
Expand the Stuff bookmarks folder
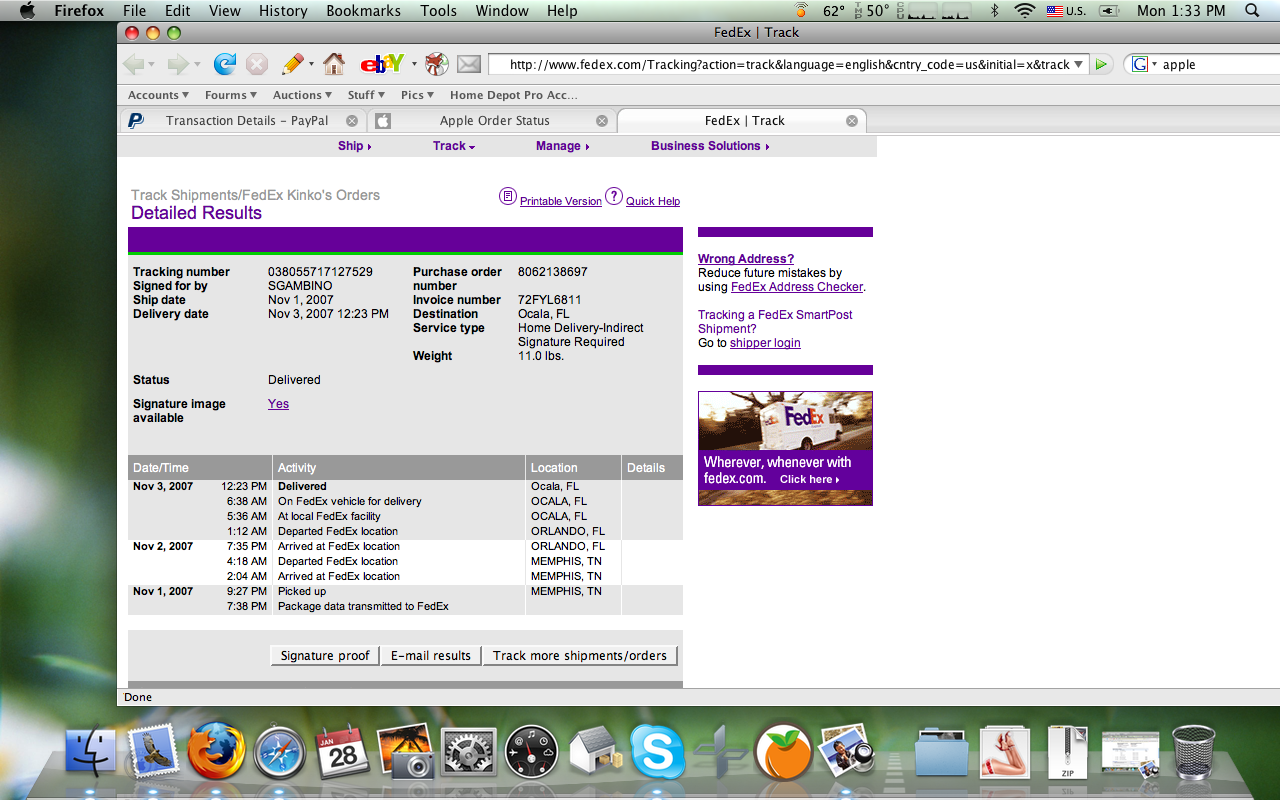coord(367,95)
